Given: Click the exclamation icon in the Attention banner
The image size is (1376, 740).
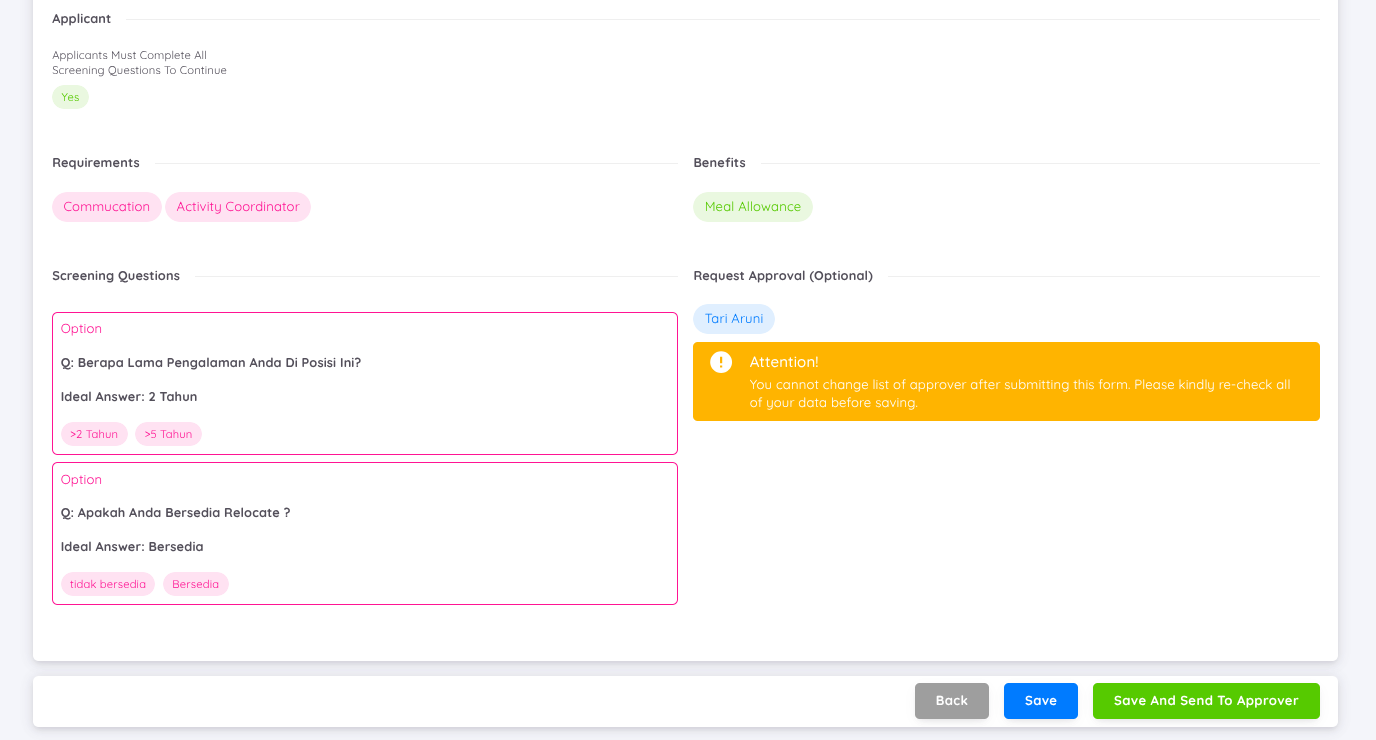Looking at the screenshot, I should 721,362.
